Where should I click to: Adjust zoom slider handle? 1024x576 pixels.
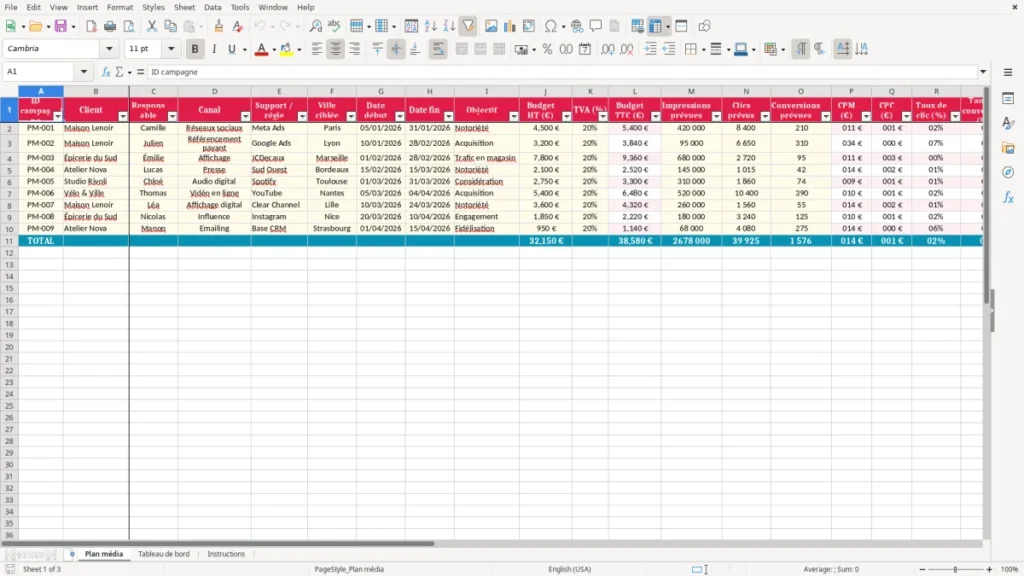(955, 569)
